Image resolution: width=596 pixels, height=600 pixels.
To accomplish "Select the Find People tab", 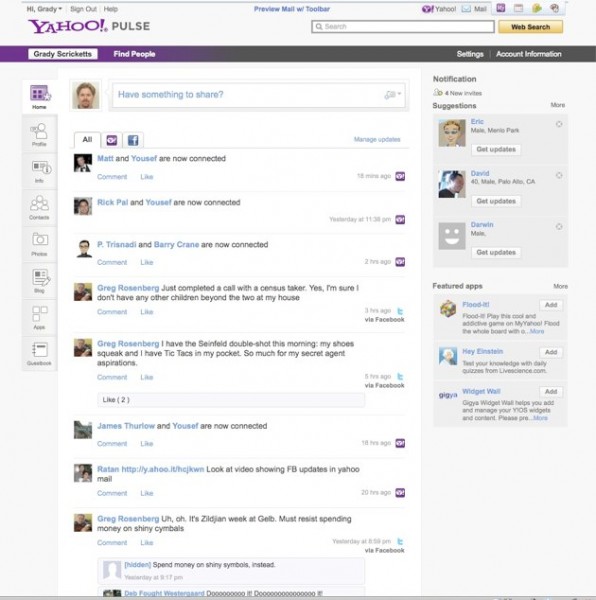I will [x=134, y=54].
